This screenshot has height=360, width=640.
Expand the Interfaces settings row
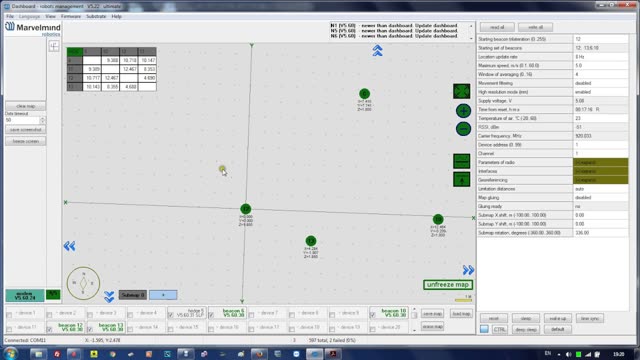point(600,171)
